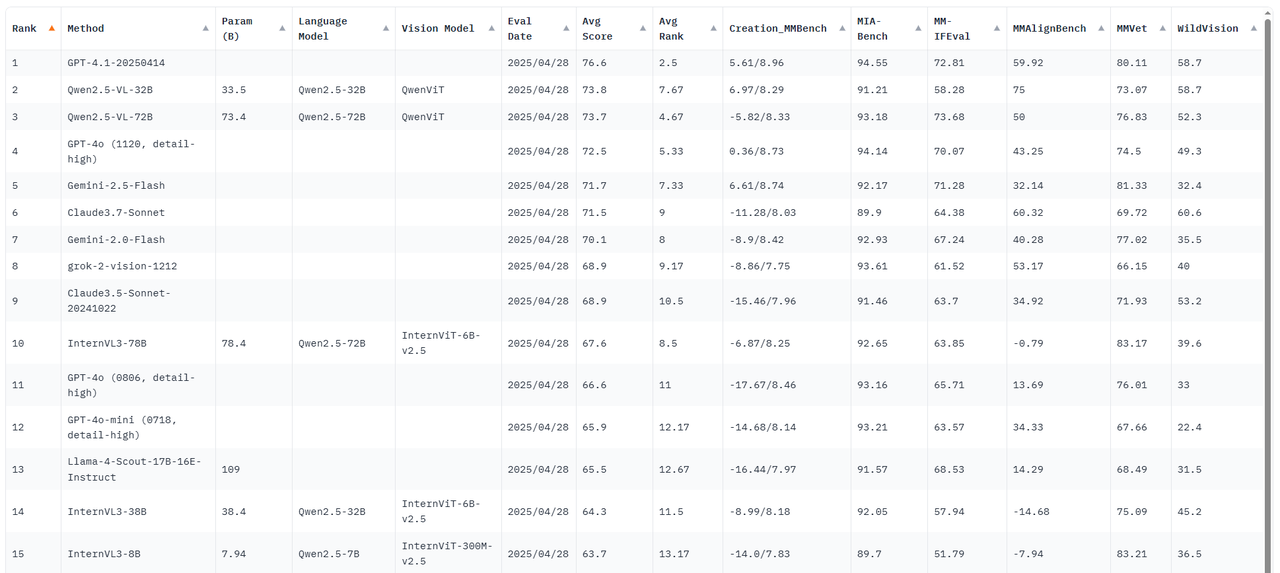Click MMVet value 81.33
Viewport: 1280px width, 573px height.
click(x=1132, y=185)
